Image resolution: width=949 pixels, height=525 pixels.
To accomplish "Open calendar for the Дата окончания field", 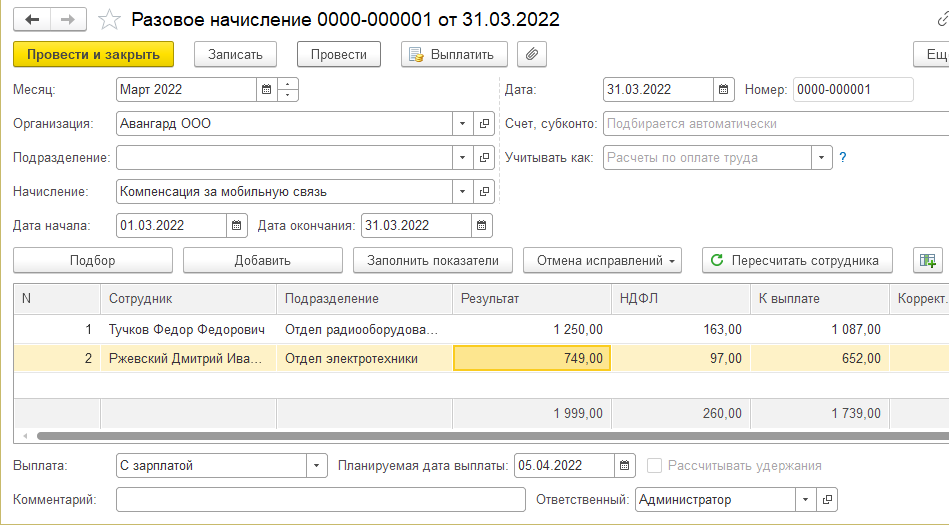I will tap(482, 225).
